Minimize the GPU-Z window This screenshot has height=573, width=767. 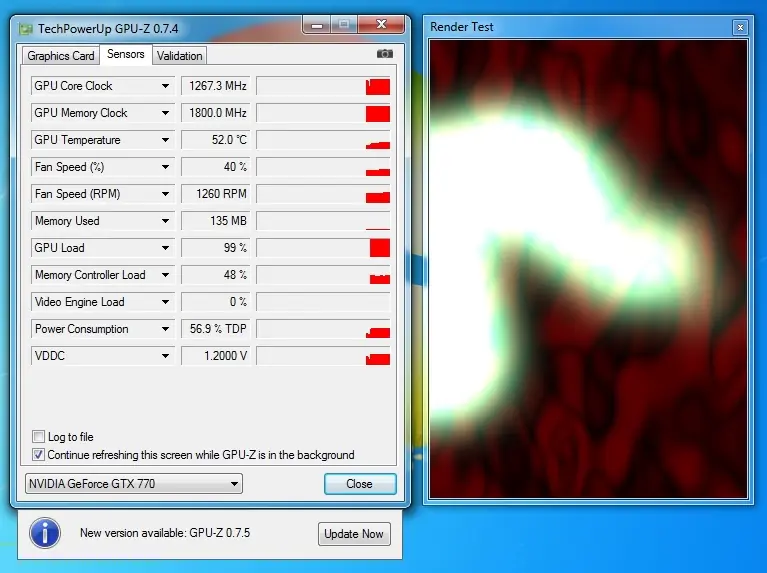point(317,24)
